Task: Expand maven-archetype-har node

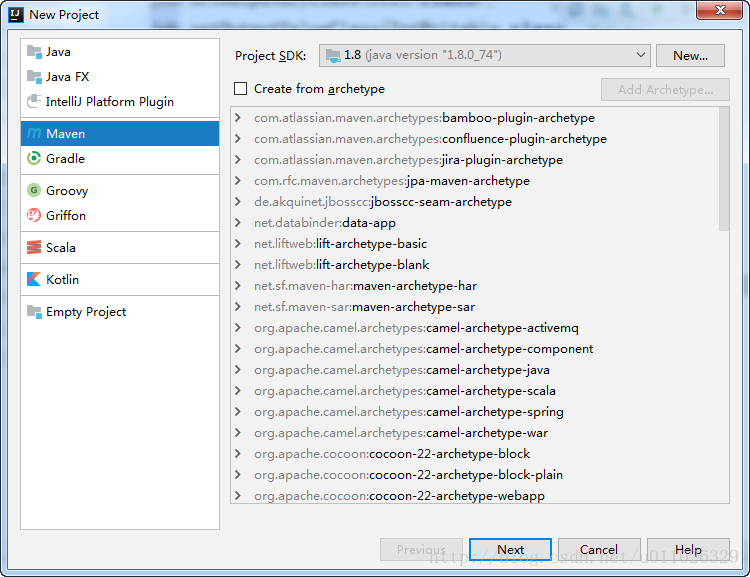Action: tap(238, 286)
